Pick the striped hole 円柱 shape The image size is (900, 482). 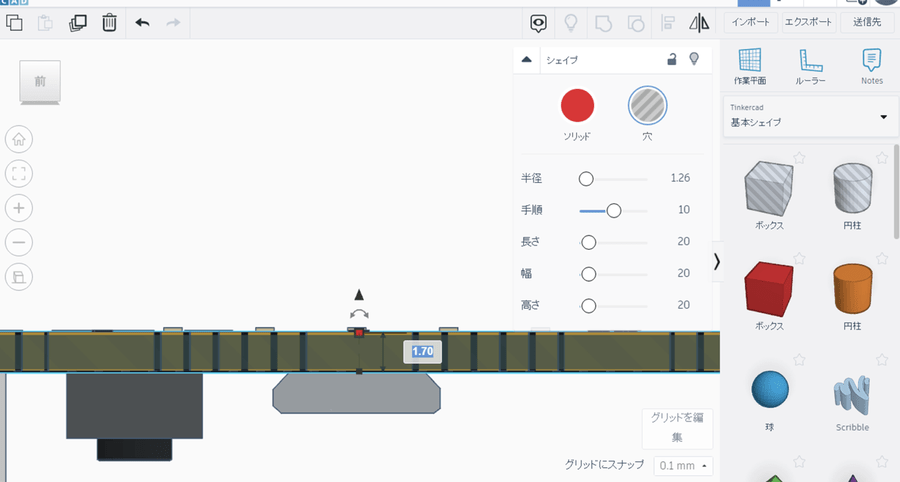(852, 188)
